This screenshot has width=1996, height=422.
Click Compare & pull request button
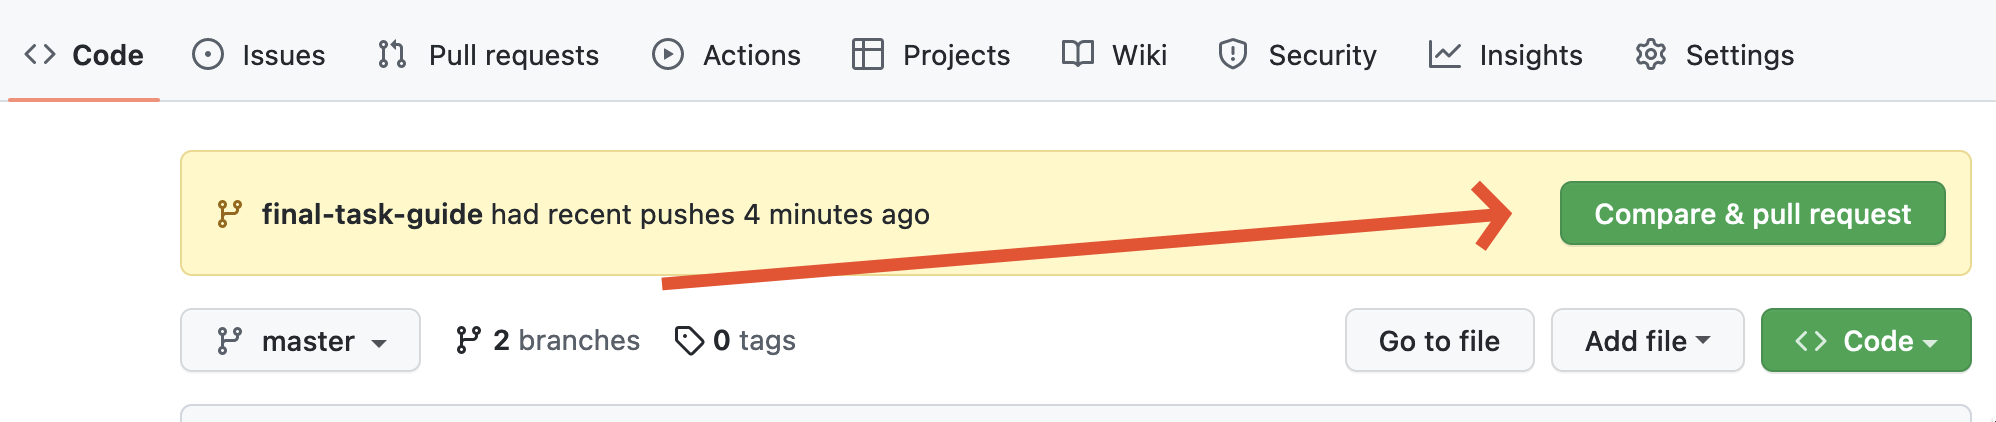1752,213
